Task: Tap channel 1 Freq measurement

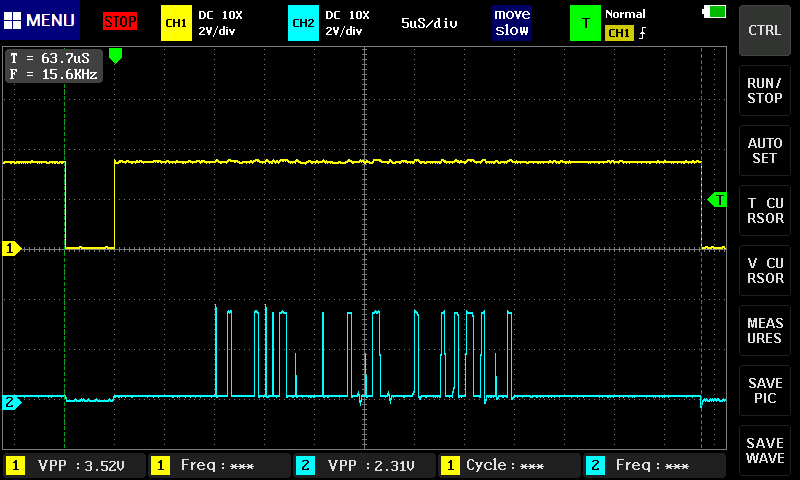Action: 219,465
